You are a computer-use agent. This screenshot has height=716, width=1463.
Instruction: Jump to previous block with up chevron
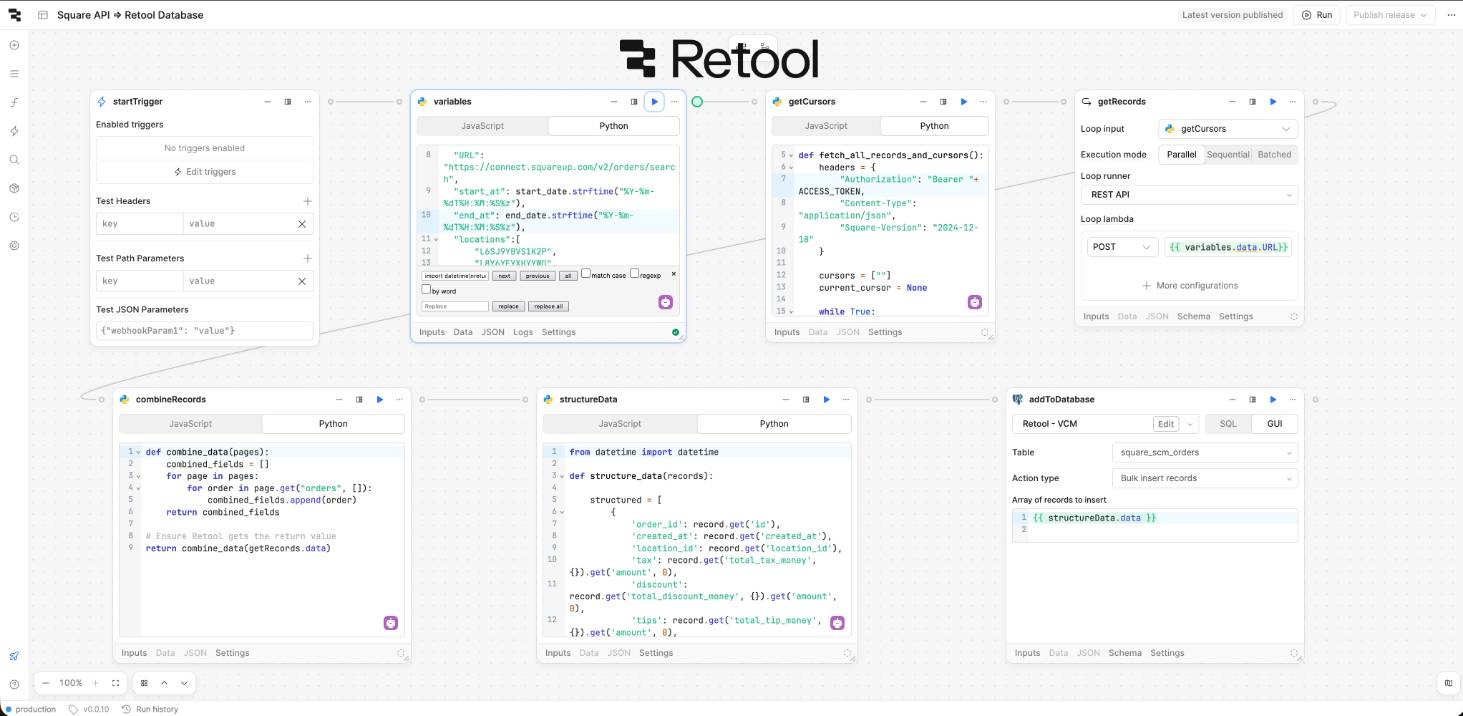pyautogui.click(x=165, y=683)
